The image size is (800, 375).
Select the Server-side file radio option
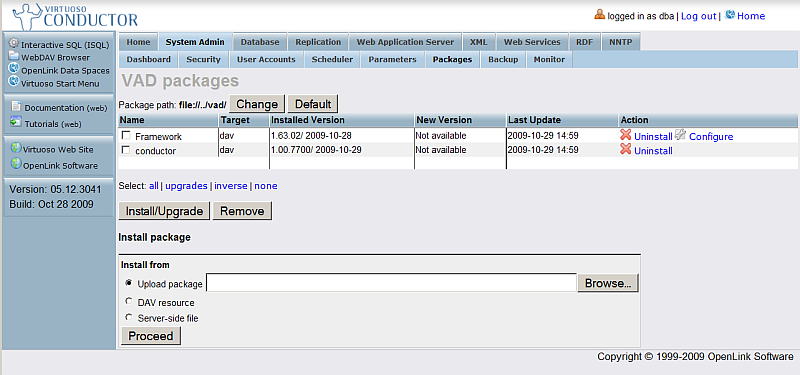(129, 317)
